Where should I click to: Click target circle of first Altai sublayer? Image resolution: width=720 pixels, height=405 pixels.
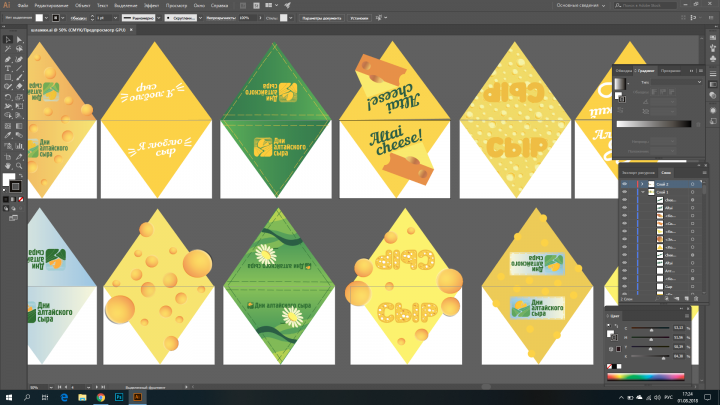692,208
